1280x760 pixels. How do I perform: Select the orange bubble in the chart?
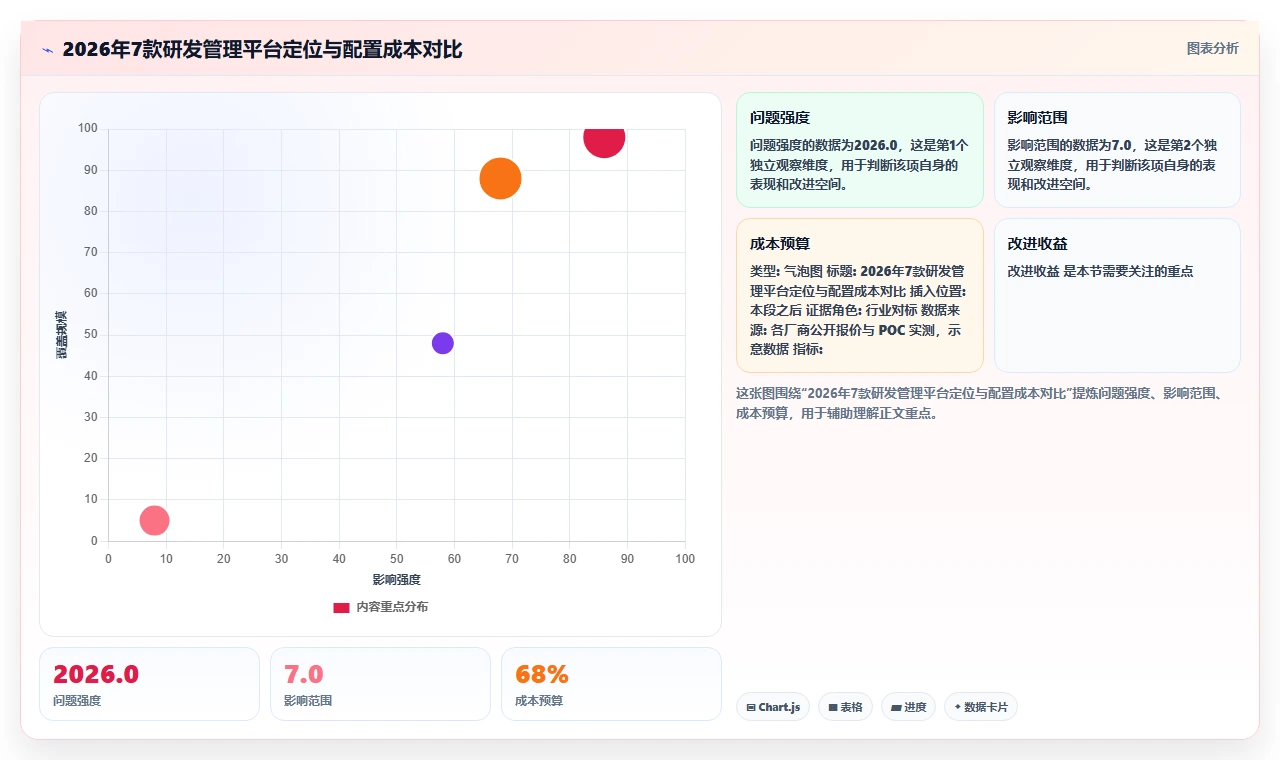point(500,179)
